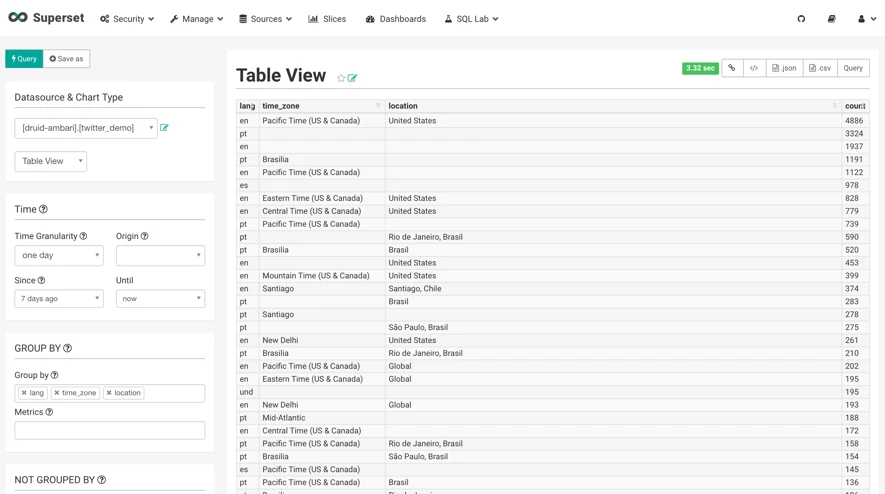Click the short link chain icon
The width and height of the screenshot is (885, 494).
pos(732,68)
